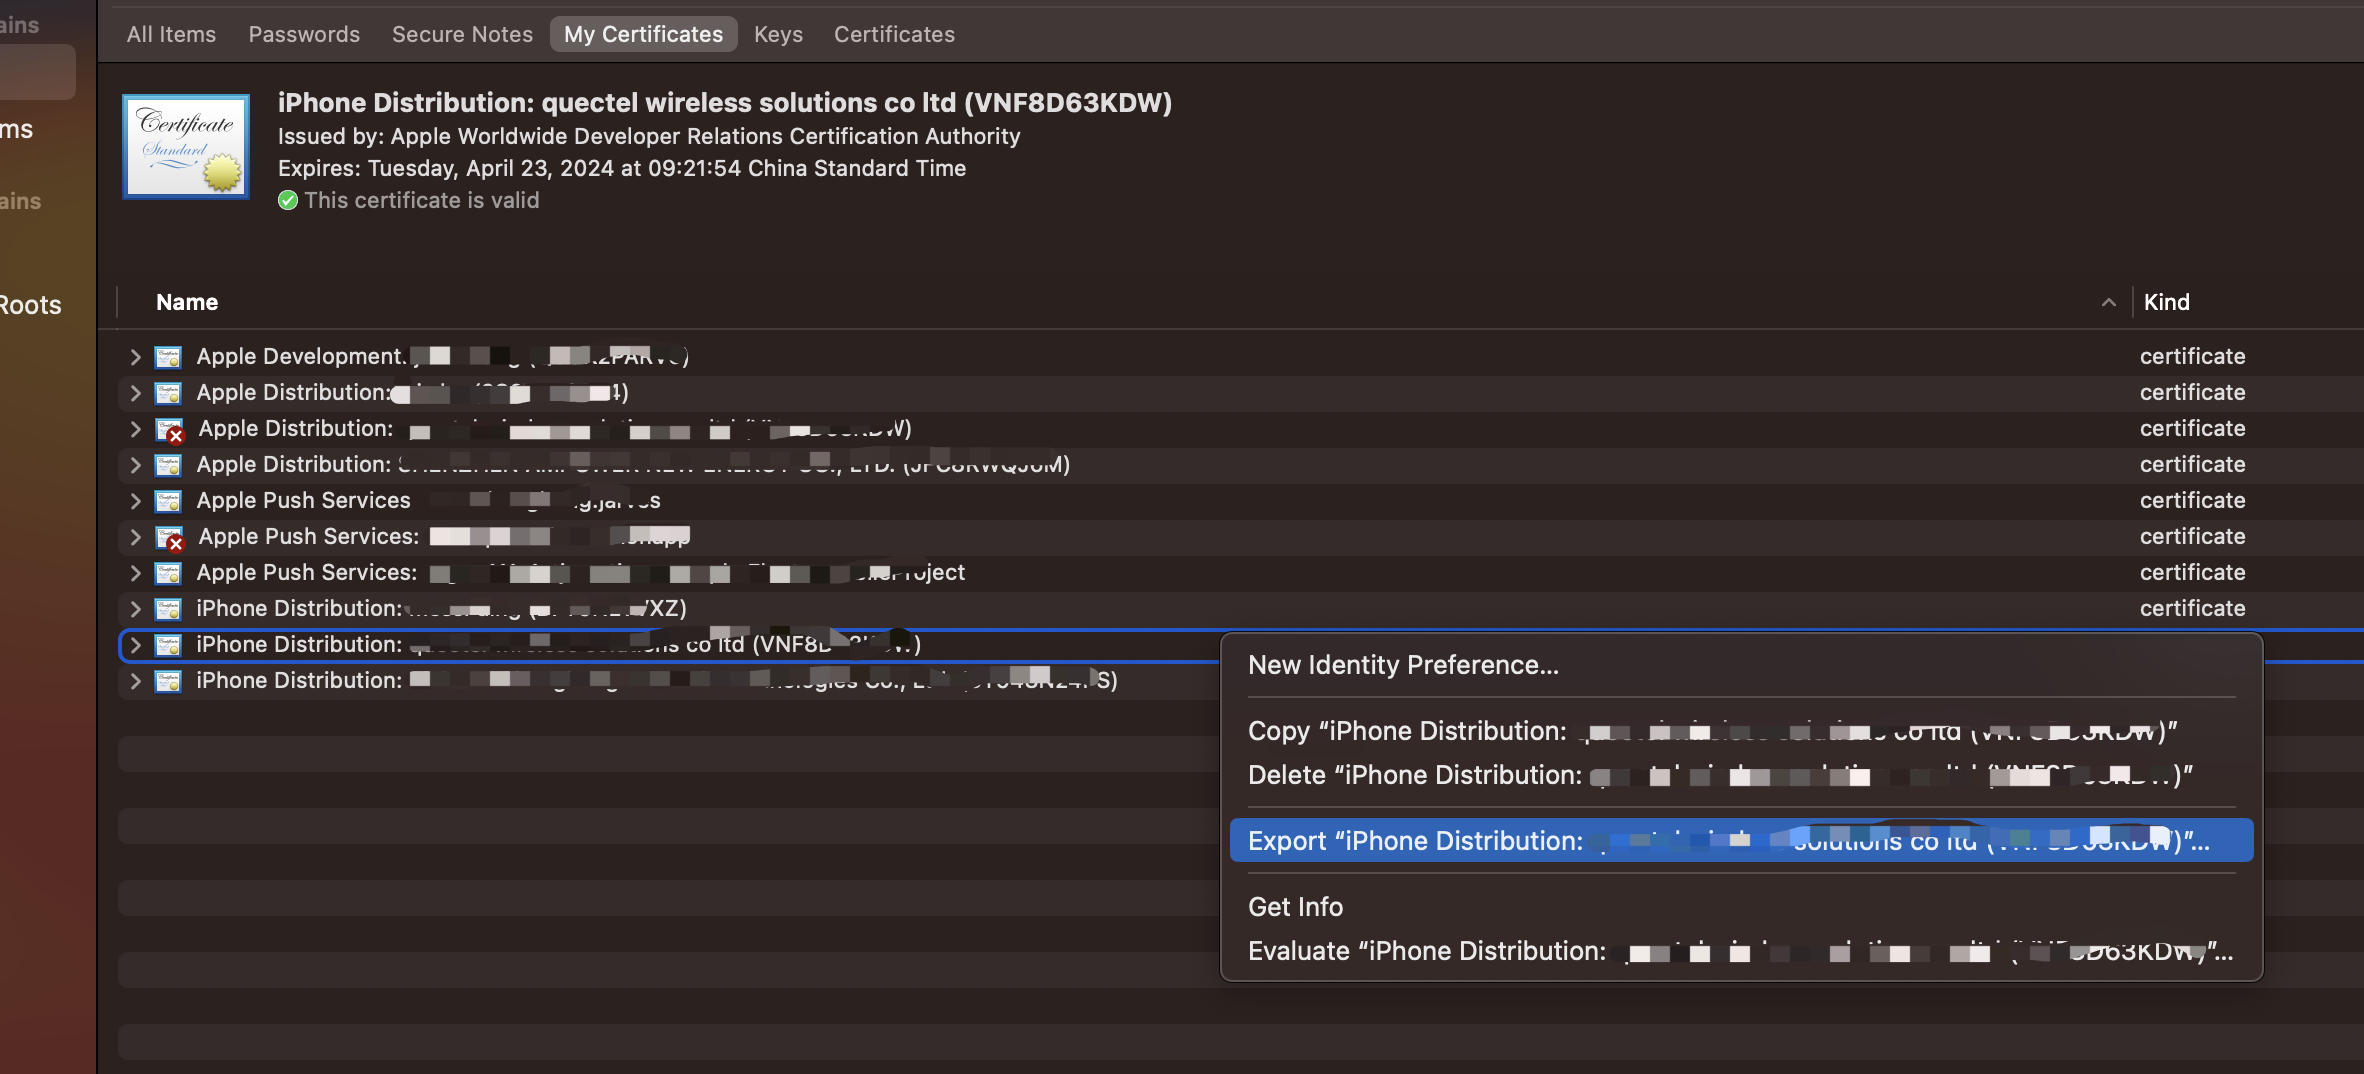The width and height of the screenshot is (2364, 1074).
Task: Select New Identity Preference menu item
Action: point(1403,665)
